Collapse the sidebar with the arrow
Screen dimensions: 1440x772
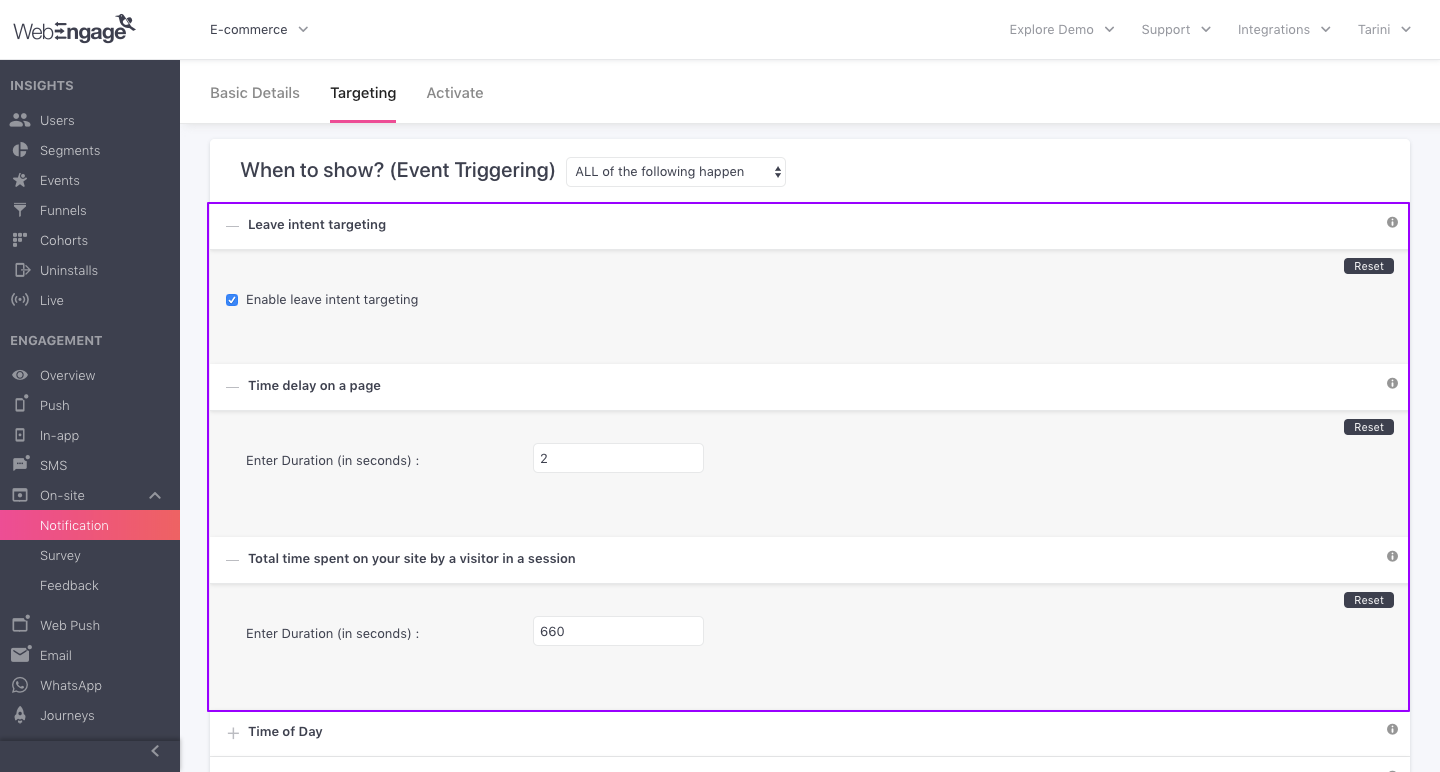point(155,751)
